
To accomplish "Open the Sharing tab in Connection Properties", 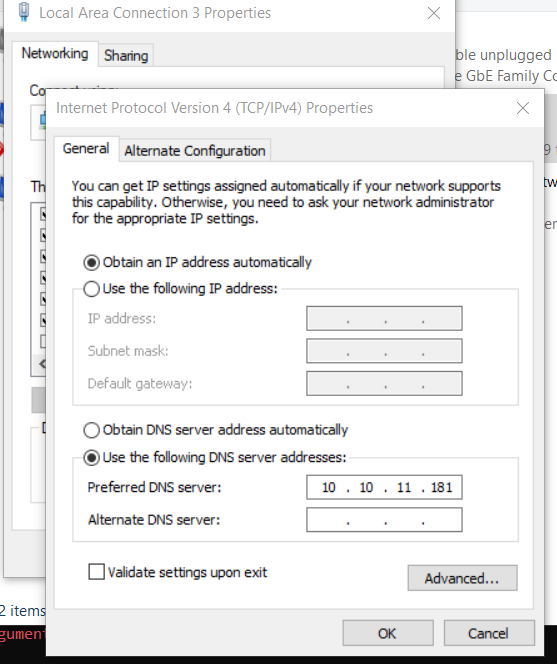I will pyautogui.click(x=126, y=55).
